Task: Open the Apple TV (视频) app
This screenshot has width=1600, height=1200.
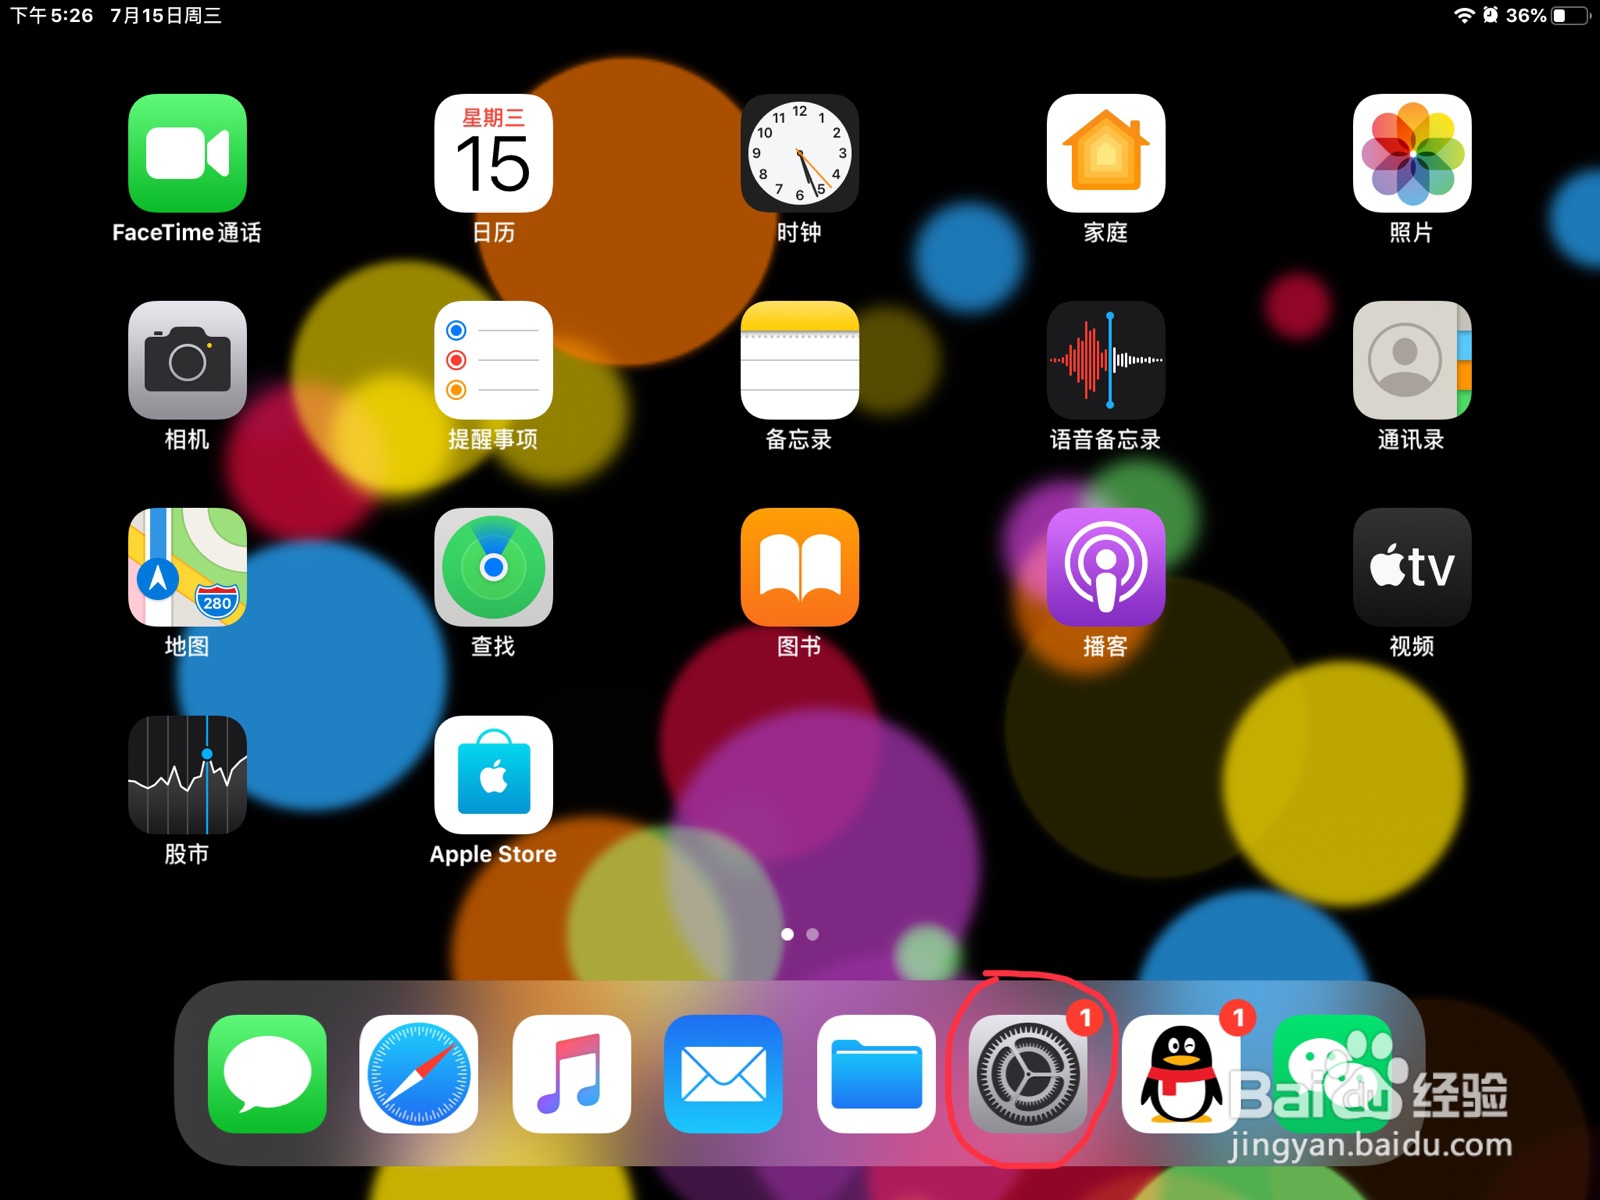Action: [1412, 567]
